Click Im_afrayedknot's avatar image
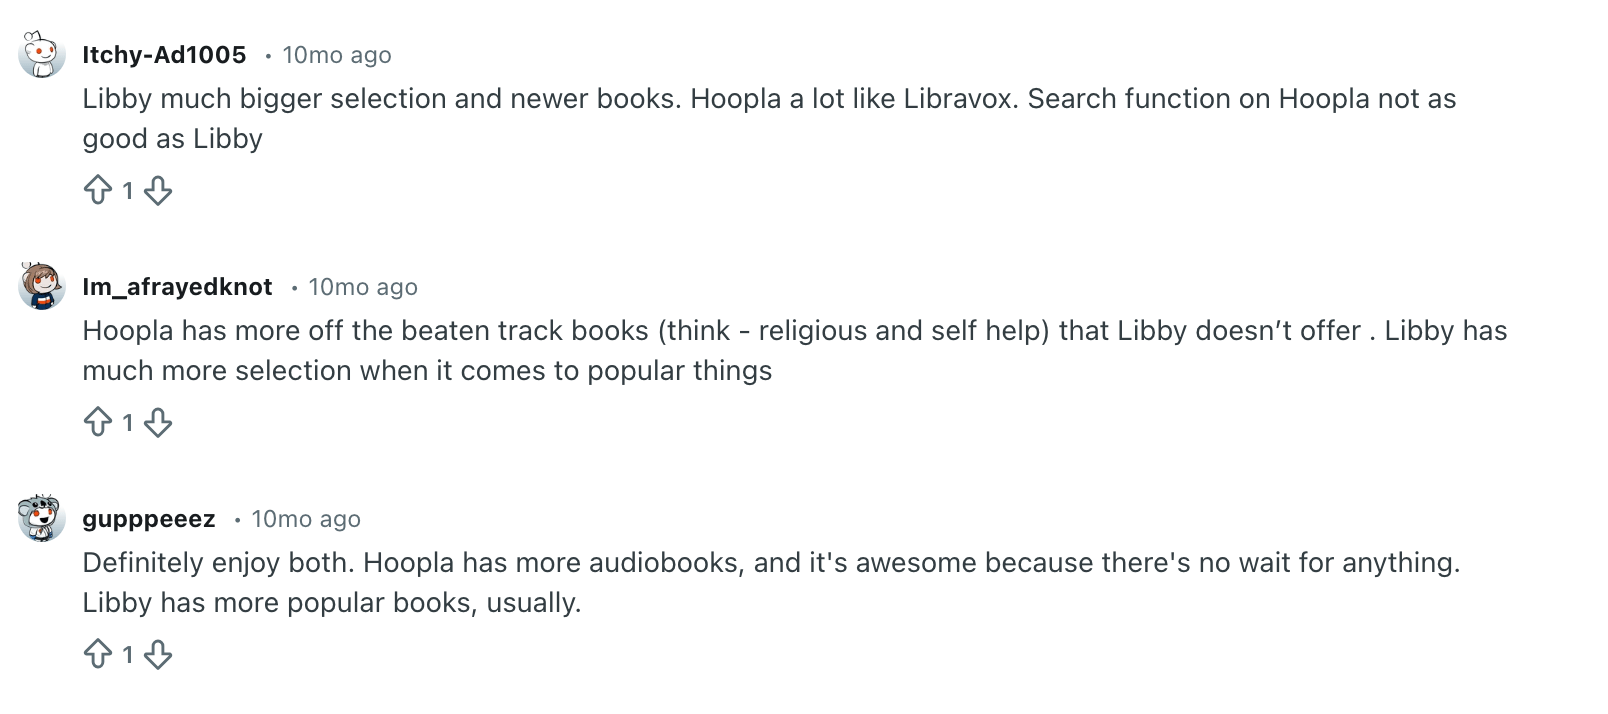Screen dimensions: 1608x714 [x=41, y=287]
